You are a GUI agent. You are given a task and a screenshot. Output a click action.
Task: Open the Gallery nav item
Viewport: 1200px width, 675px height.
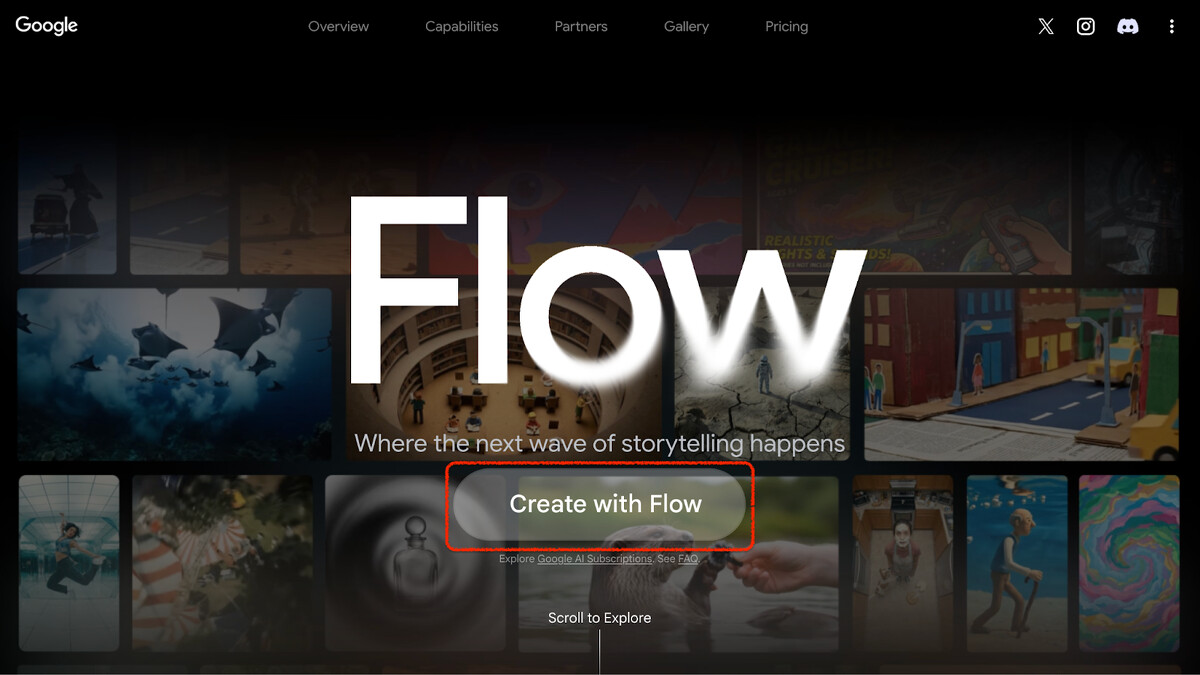686,27
